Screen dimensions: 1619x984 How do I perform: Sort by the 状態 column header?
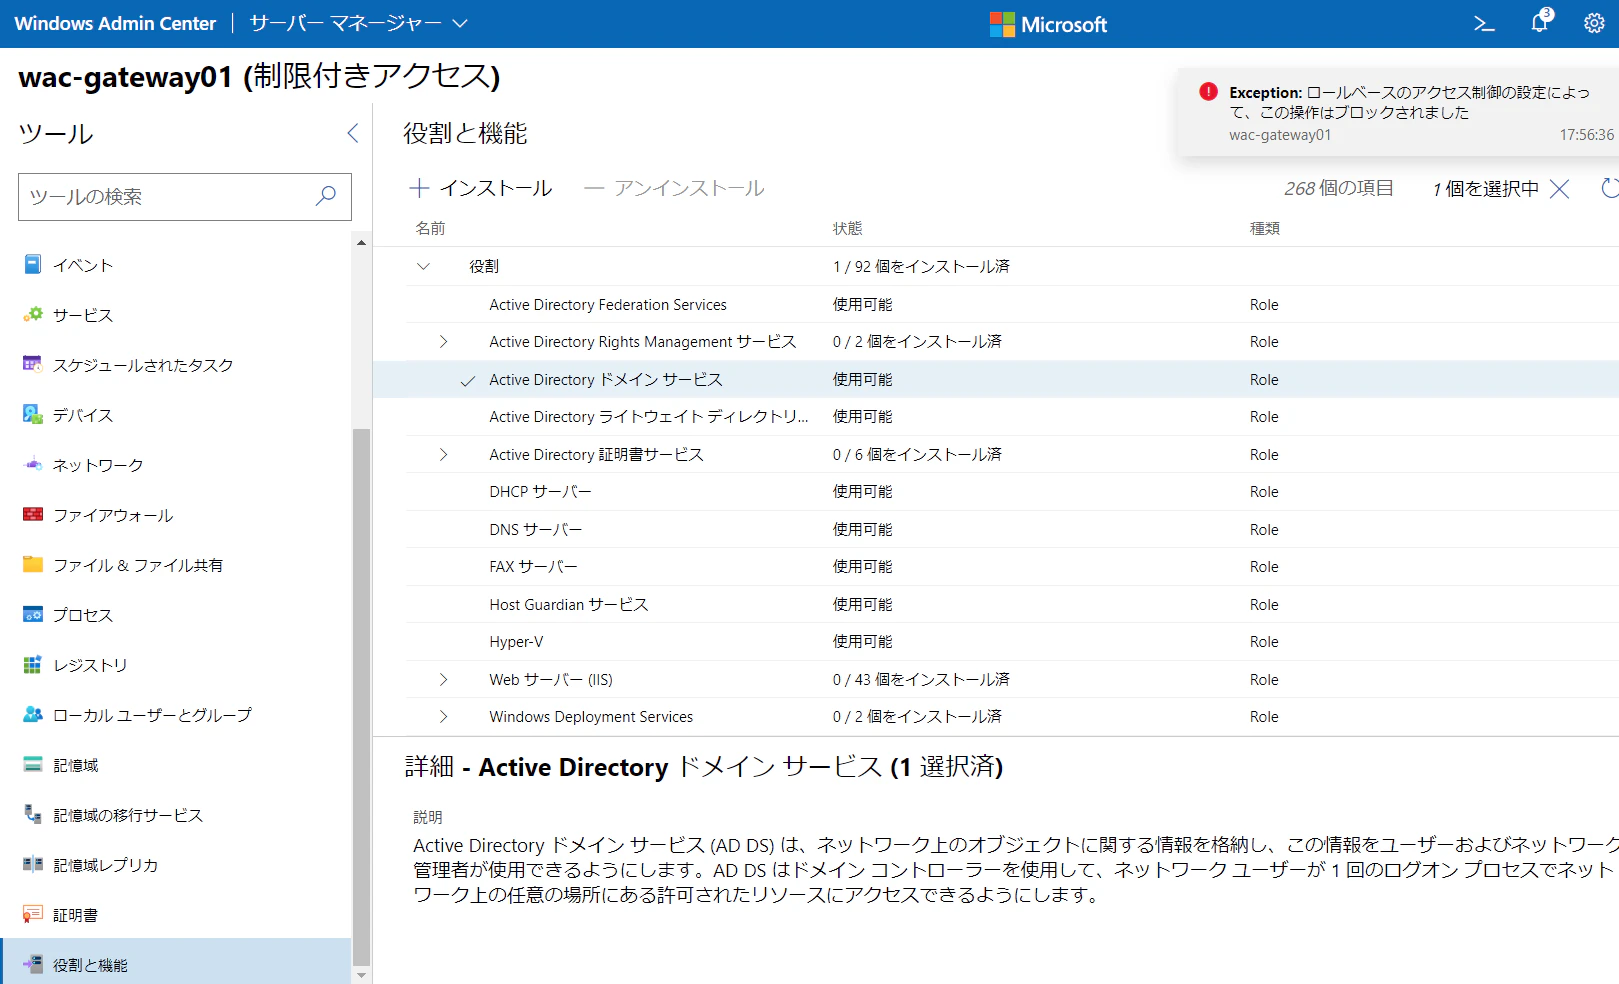(x=848, y=228)
